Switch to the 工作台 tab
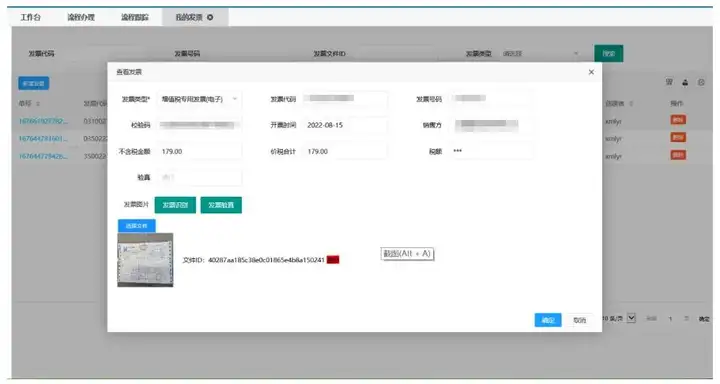The width and height of the screenshot is (720, 384). click(x=30, y=17)
